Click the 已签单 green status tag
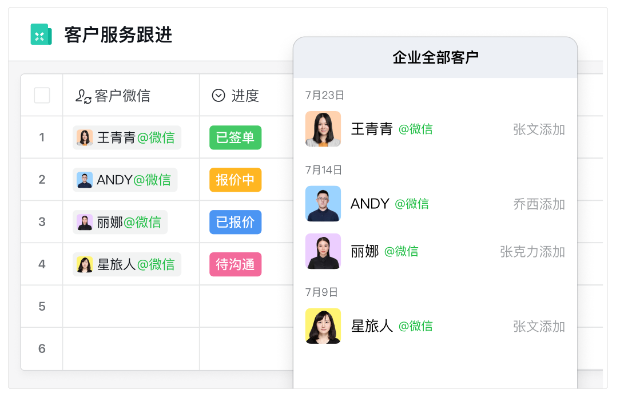 click(x=235, y=138)
